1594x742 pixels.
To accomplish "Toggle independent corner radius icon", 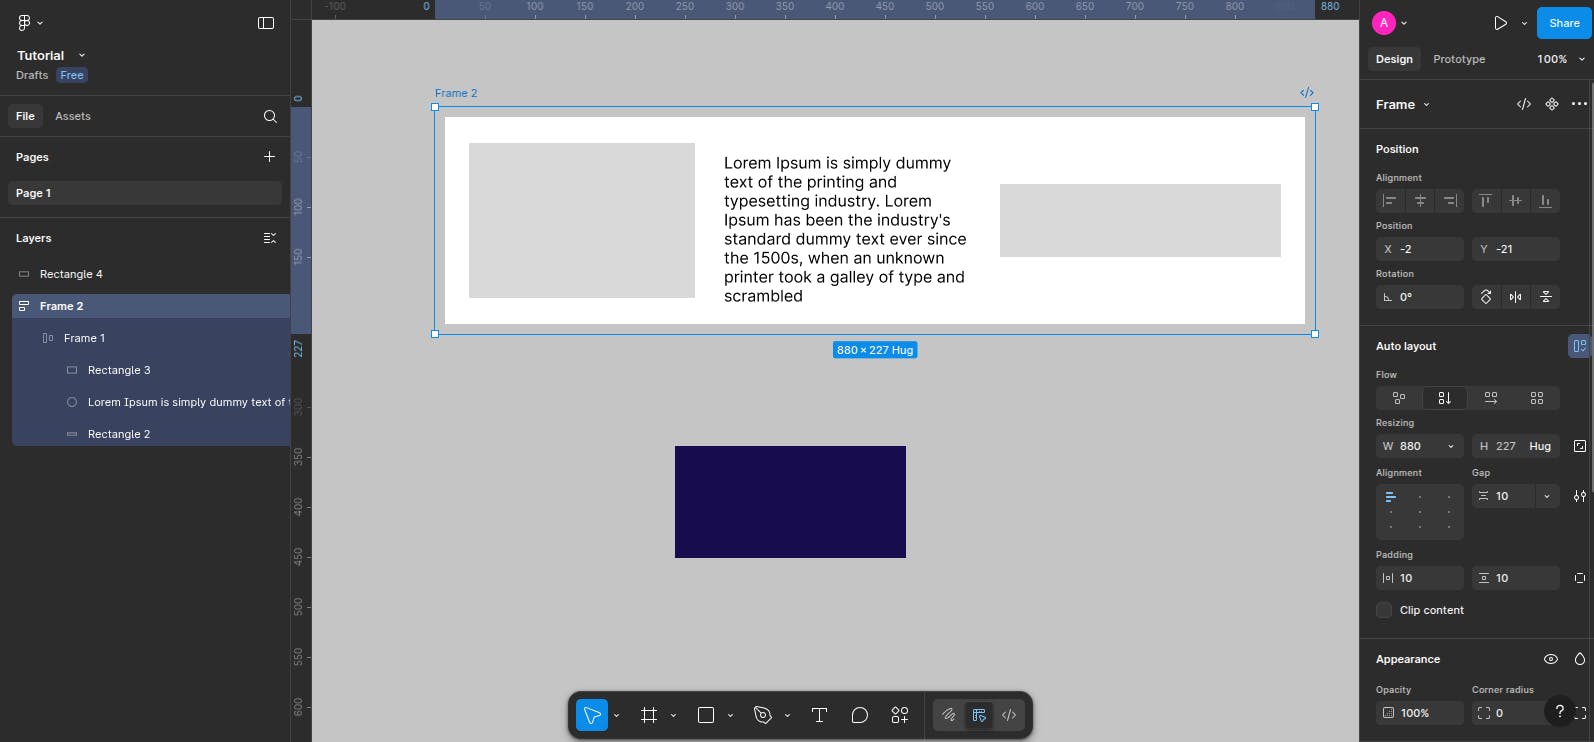I will click(x=1580, y=713).
